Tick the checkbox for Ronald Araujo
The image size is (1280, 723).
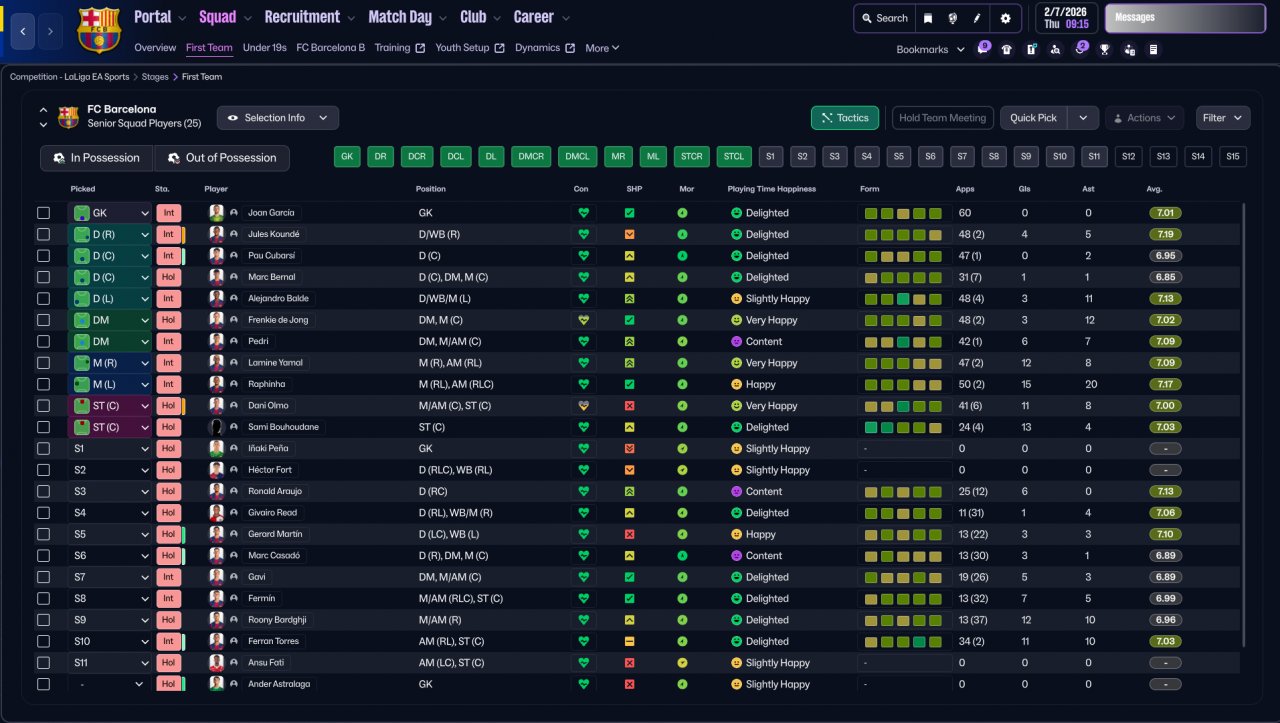point(43,491)
